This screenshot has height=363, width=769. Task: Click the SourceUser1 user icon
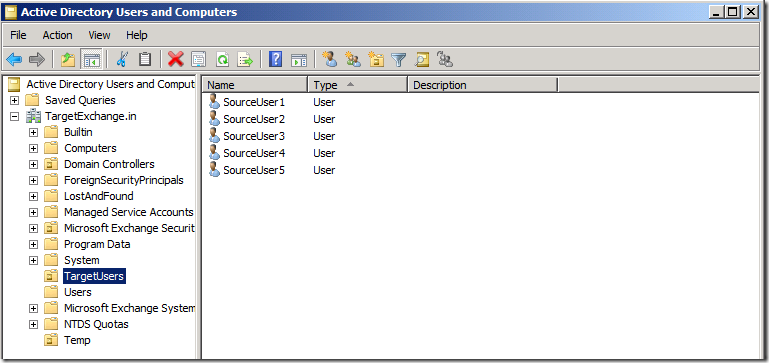214,102
